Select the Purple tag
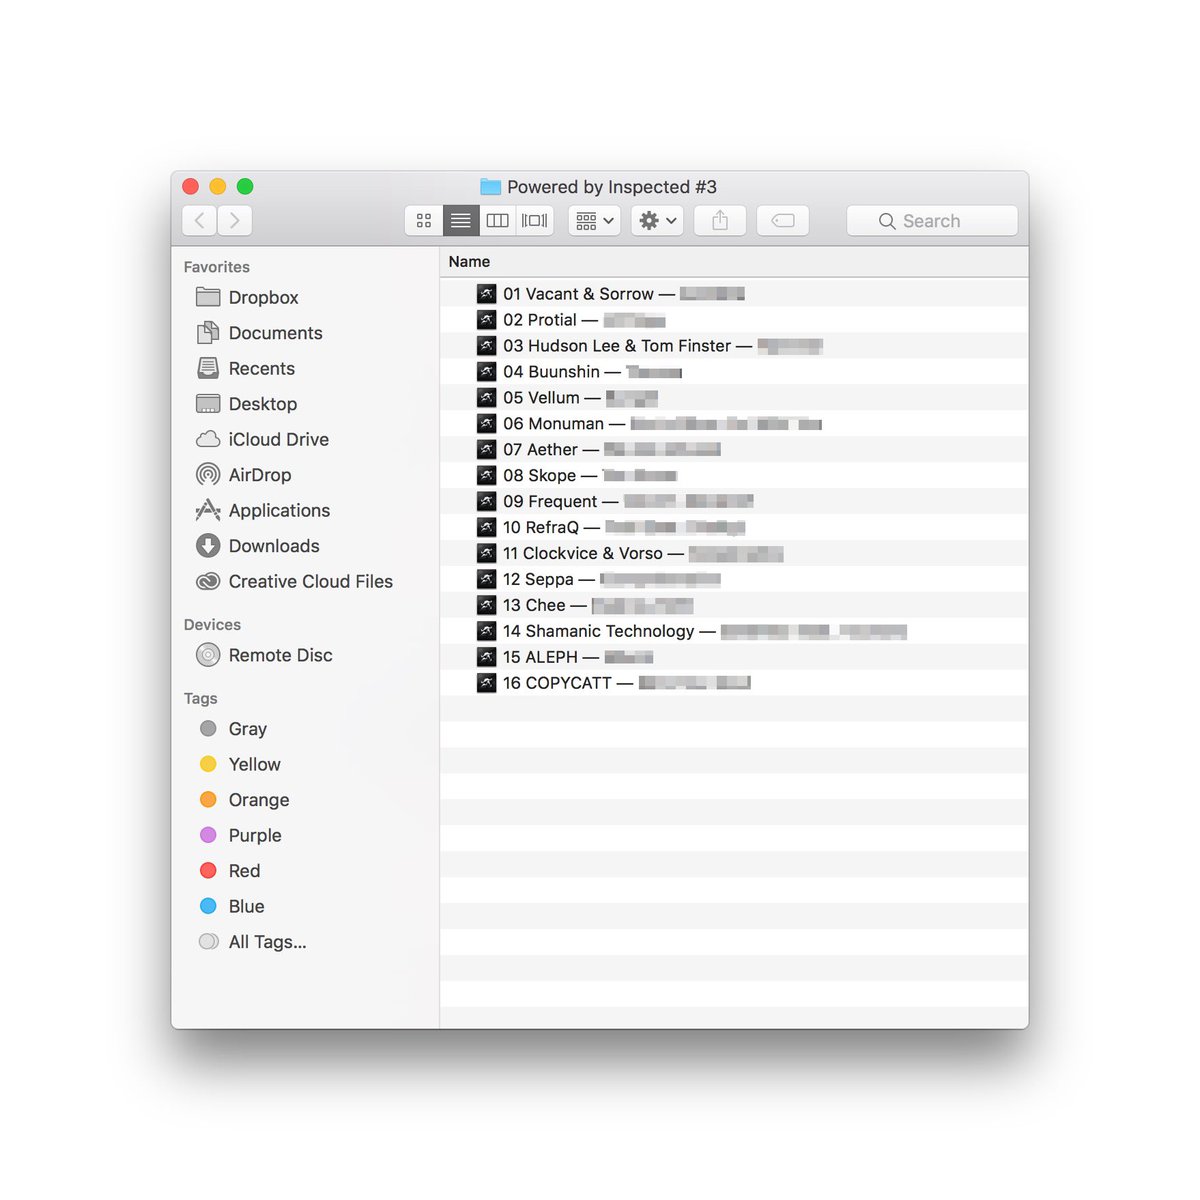The height and width of the screenshot is (1200, 1200). pyautogui.click(x=255, y=835)
